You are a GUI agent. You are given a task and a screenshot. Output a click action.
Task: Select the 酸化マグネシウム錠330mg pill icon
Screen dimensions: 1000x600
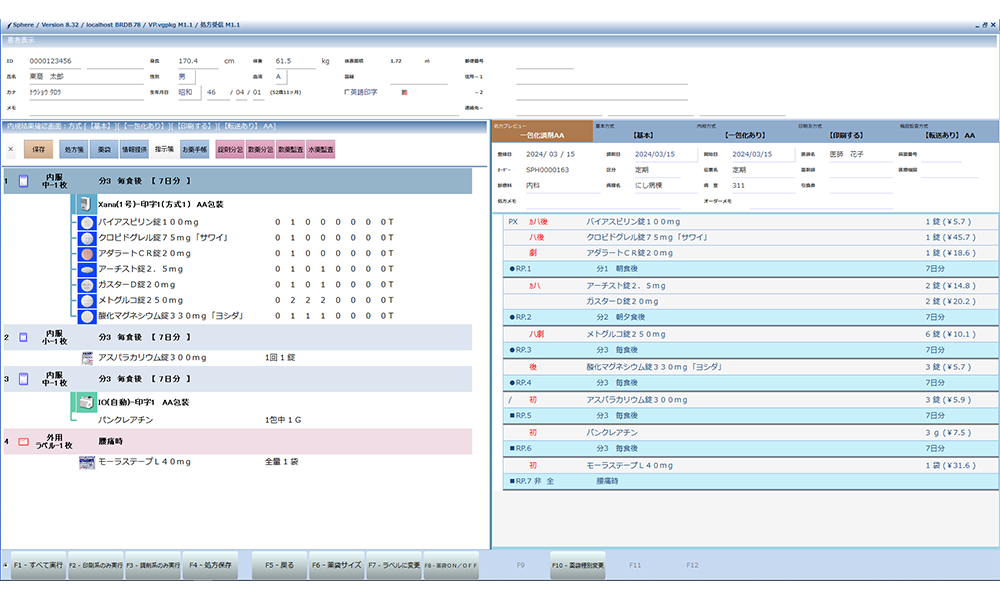click(x=87, y=316)
